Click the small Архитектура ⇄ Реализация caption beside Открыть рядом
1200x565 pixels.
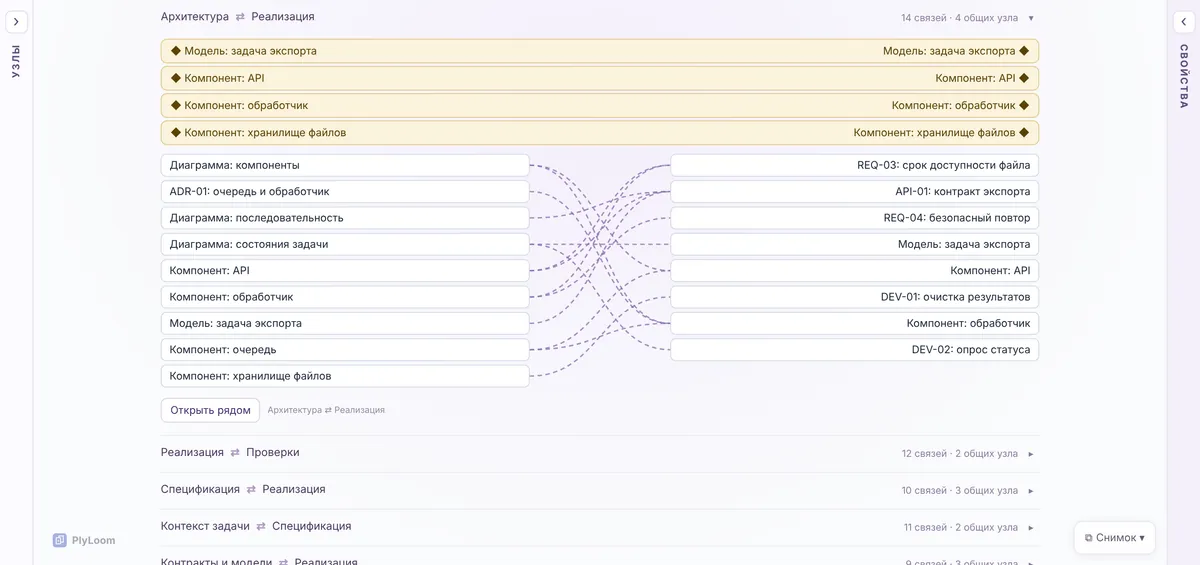tap(326, 410)
